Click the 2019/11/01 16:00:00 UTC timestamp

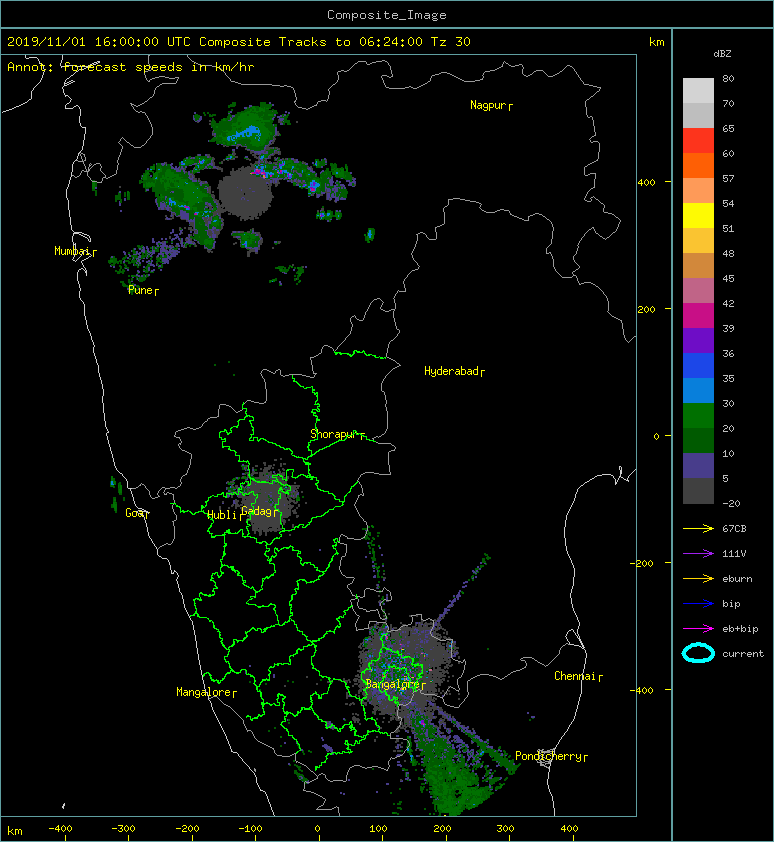pos(98,42)
